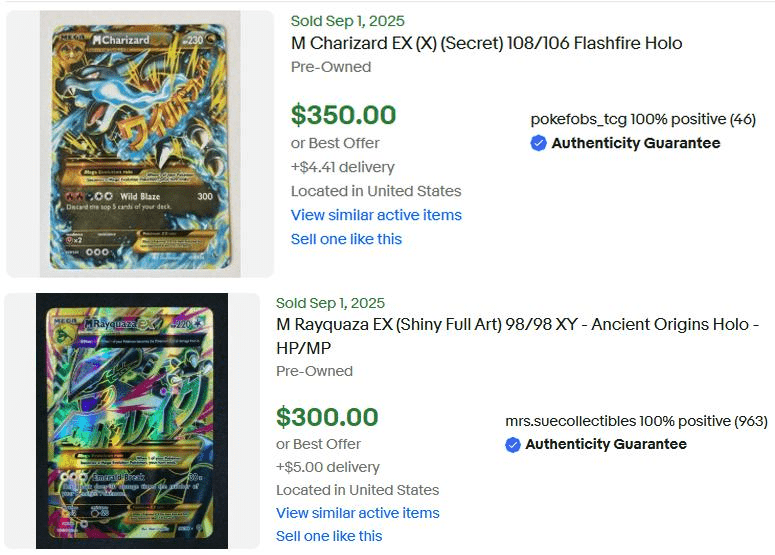Open the M Rayquaza EX card thumbnail
Viewport: 775px width, 555px height.
[132, 421]
